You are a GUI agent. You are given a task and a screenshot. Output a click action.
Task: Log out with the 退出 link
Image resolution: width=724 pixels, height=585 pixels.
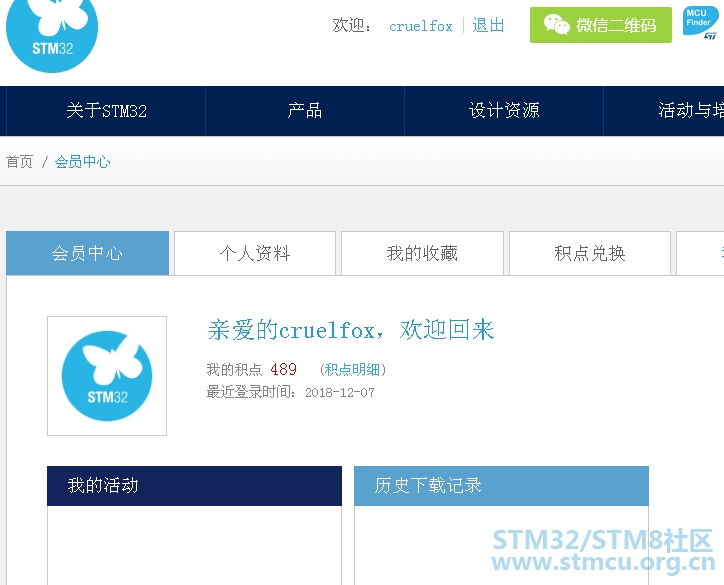click(x=488, y=25)
